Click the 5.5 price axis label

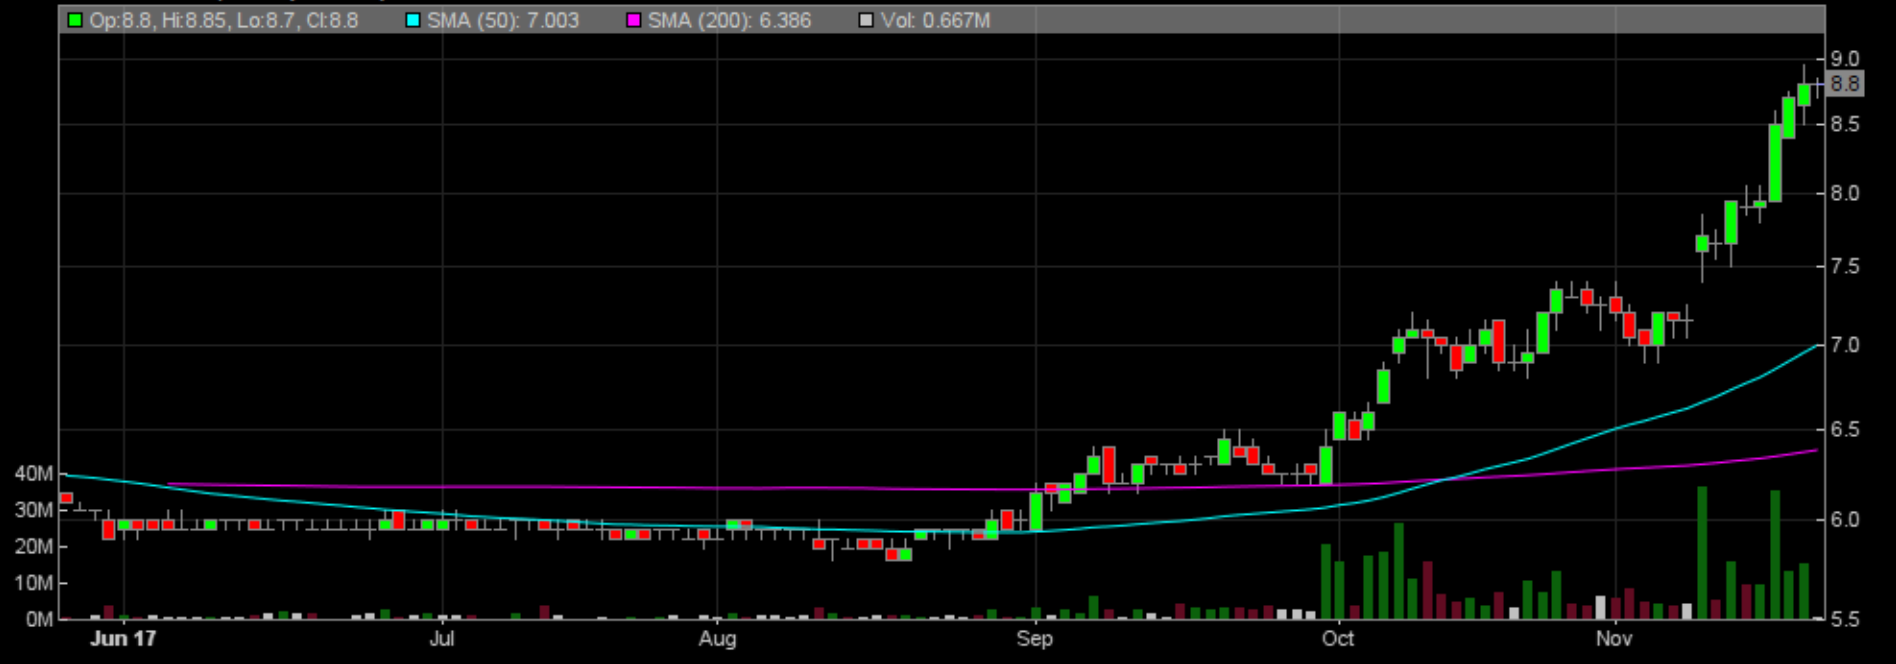1845,619
